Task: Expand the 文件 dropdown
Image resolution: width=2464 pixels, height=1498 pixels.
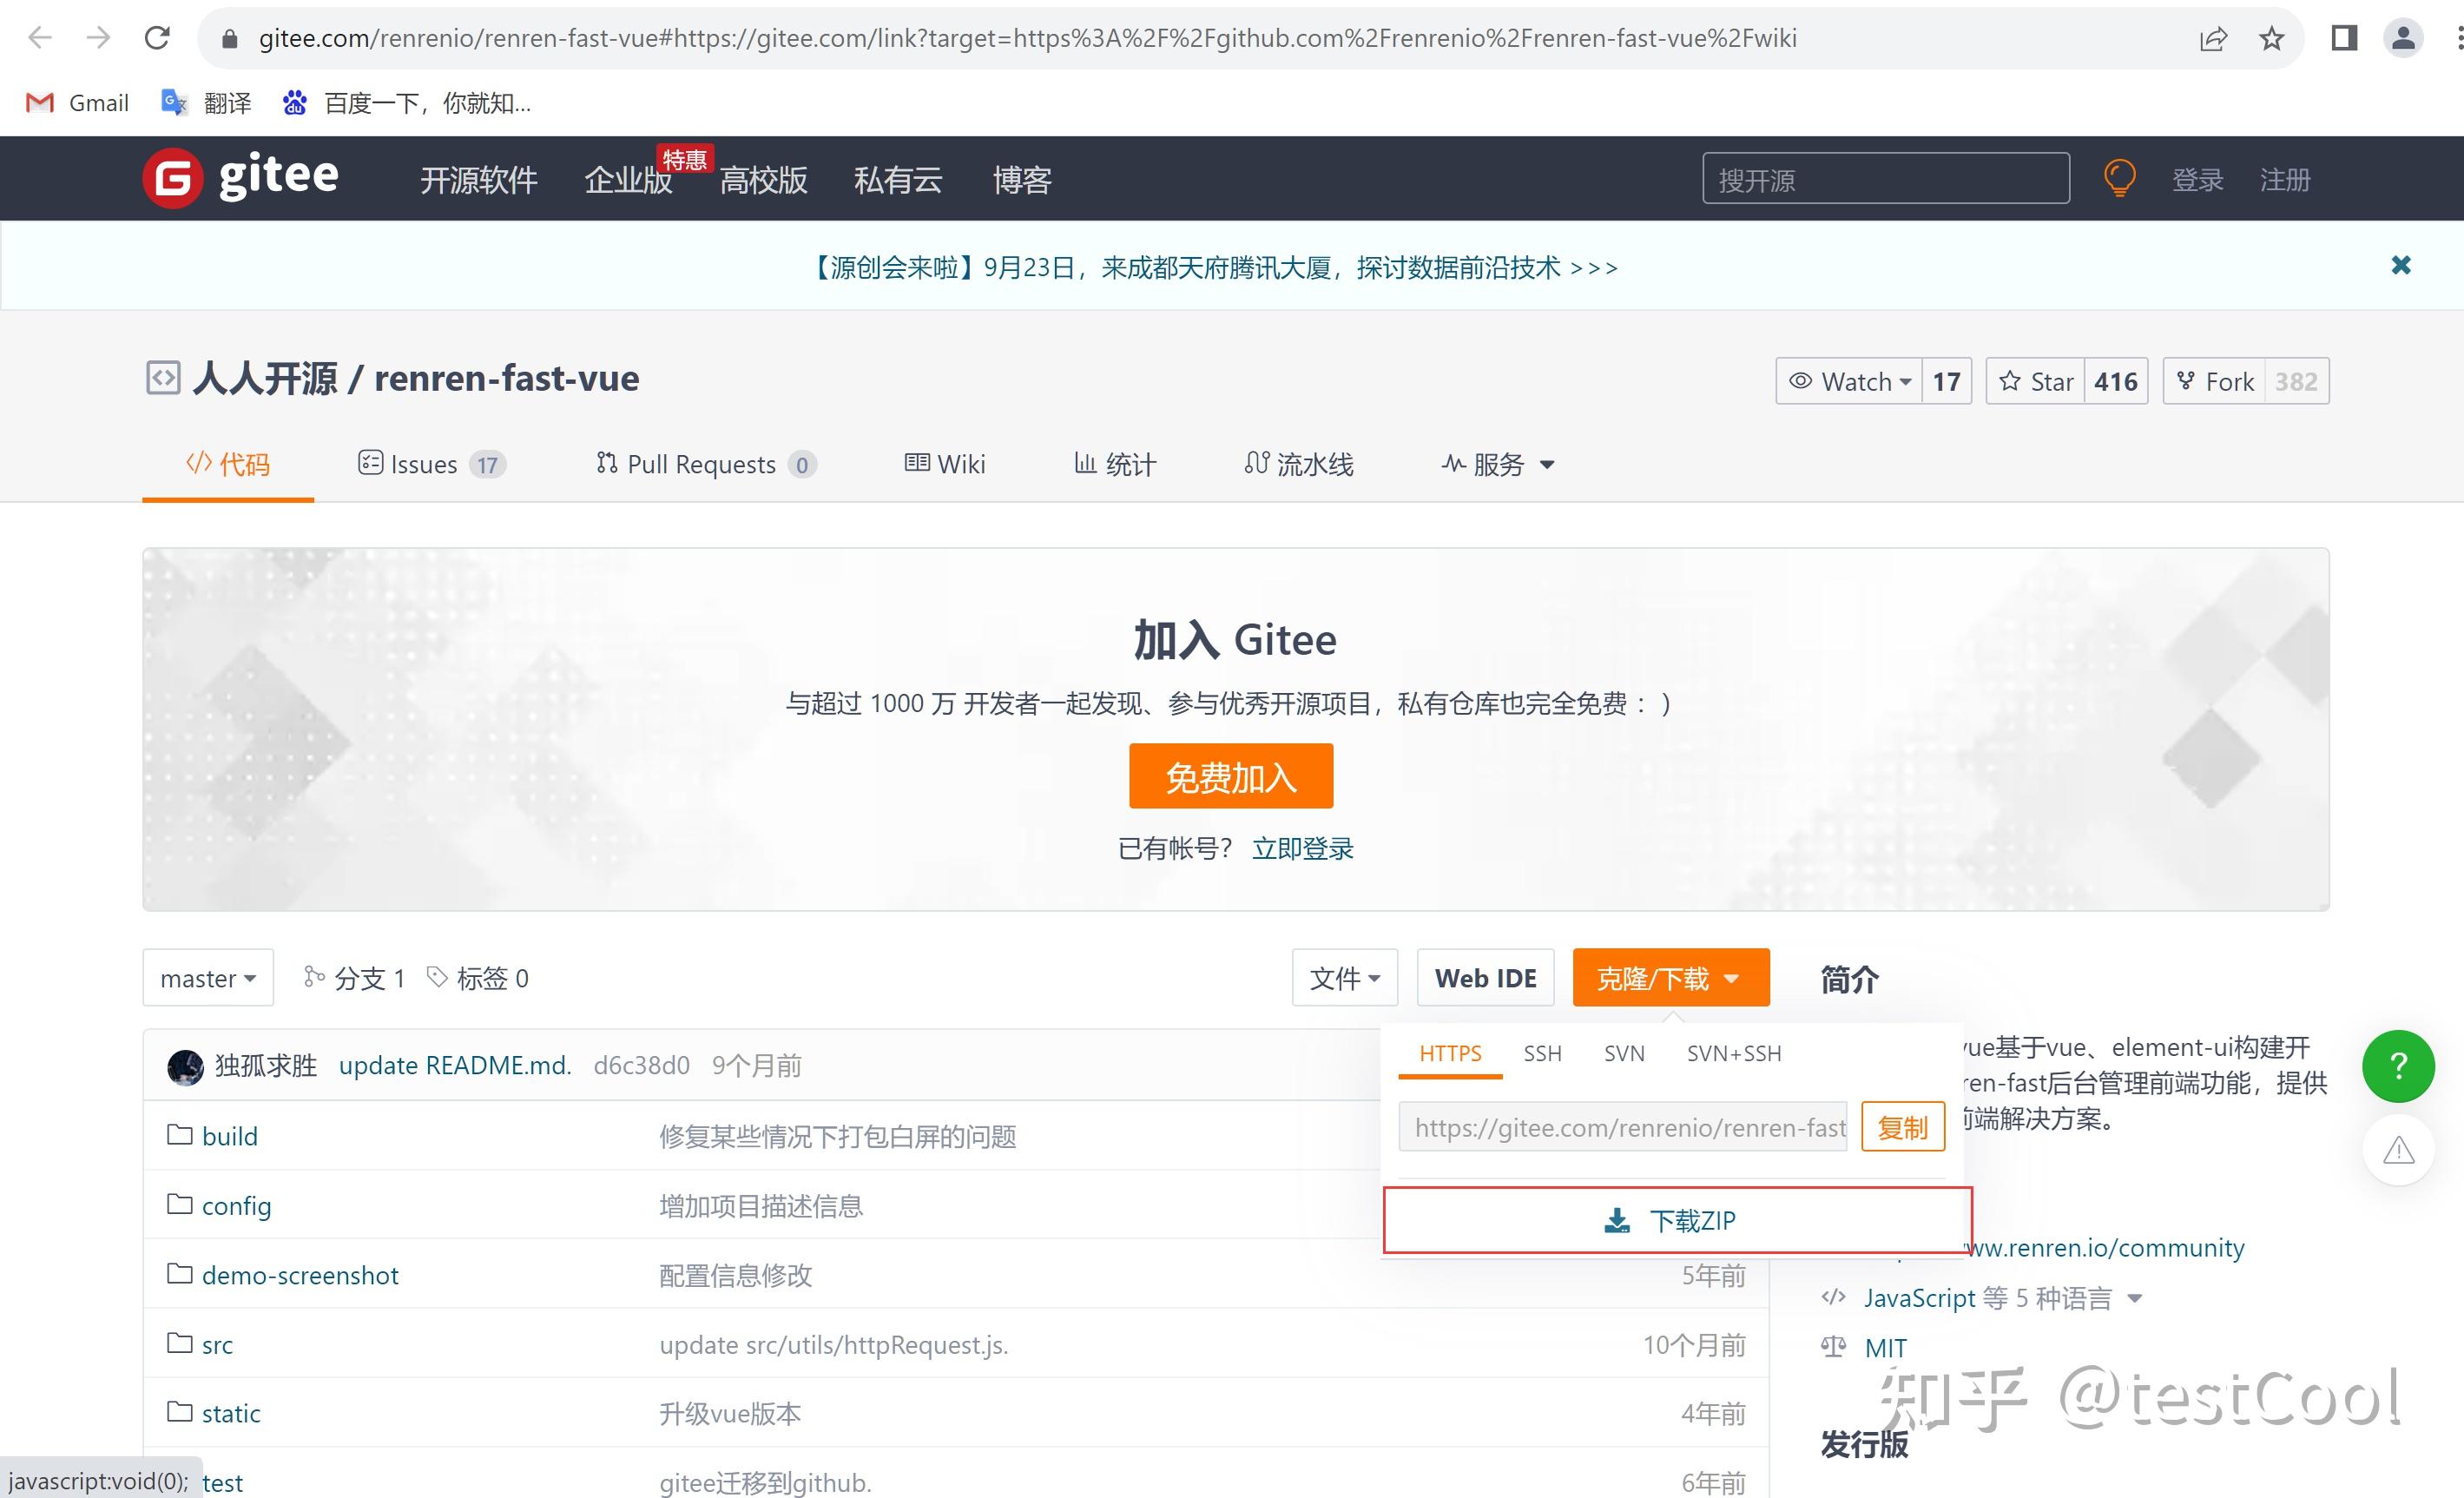Action: (x=1344, y=977)
